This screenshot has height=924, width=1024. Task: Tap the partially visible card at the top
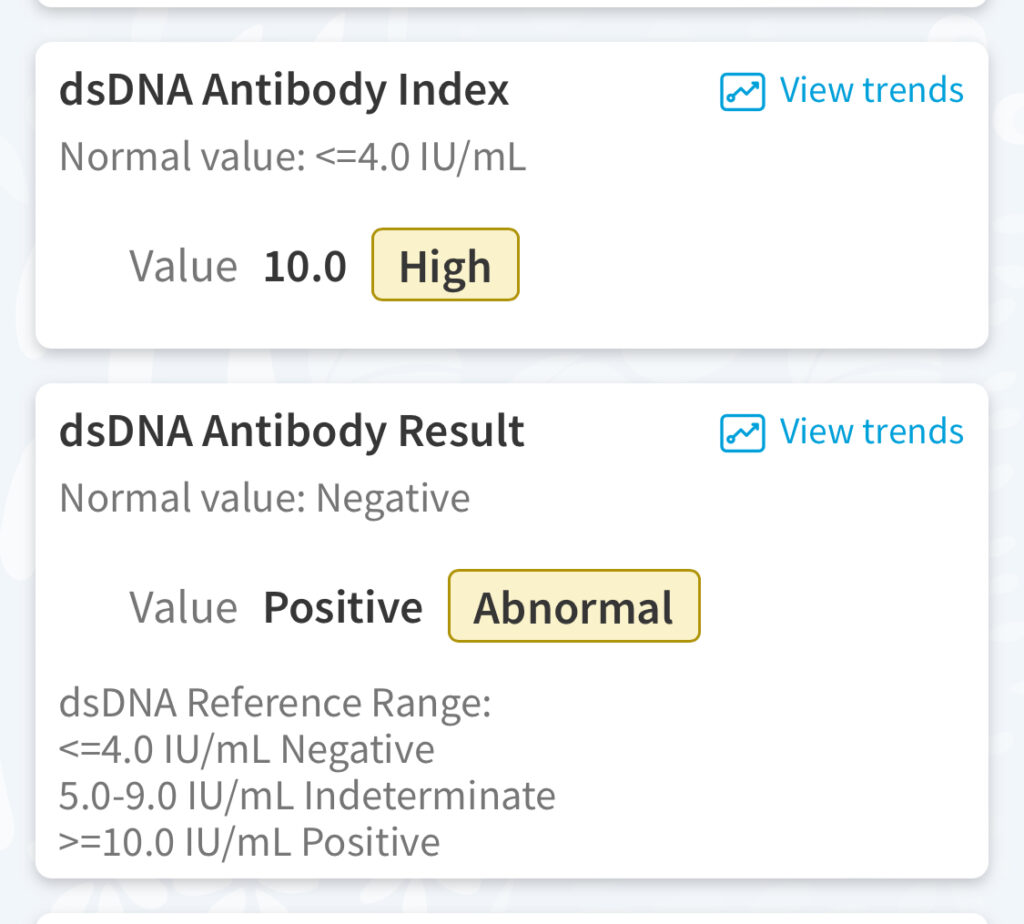click(x=512, y=3)
